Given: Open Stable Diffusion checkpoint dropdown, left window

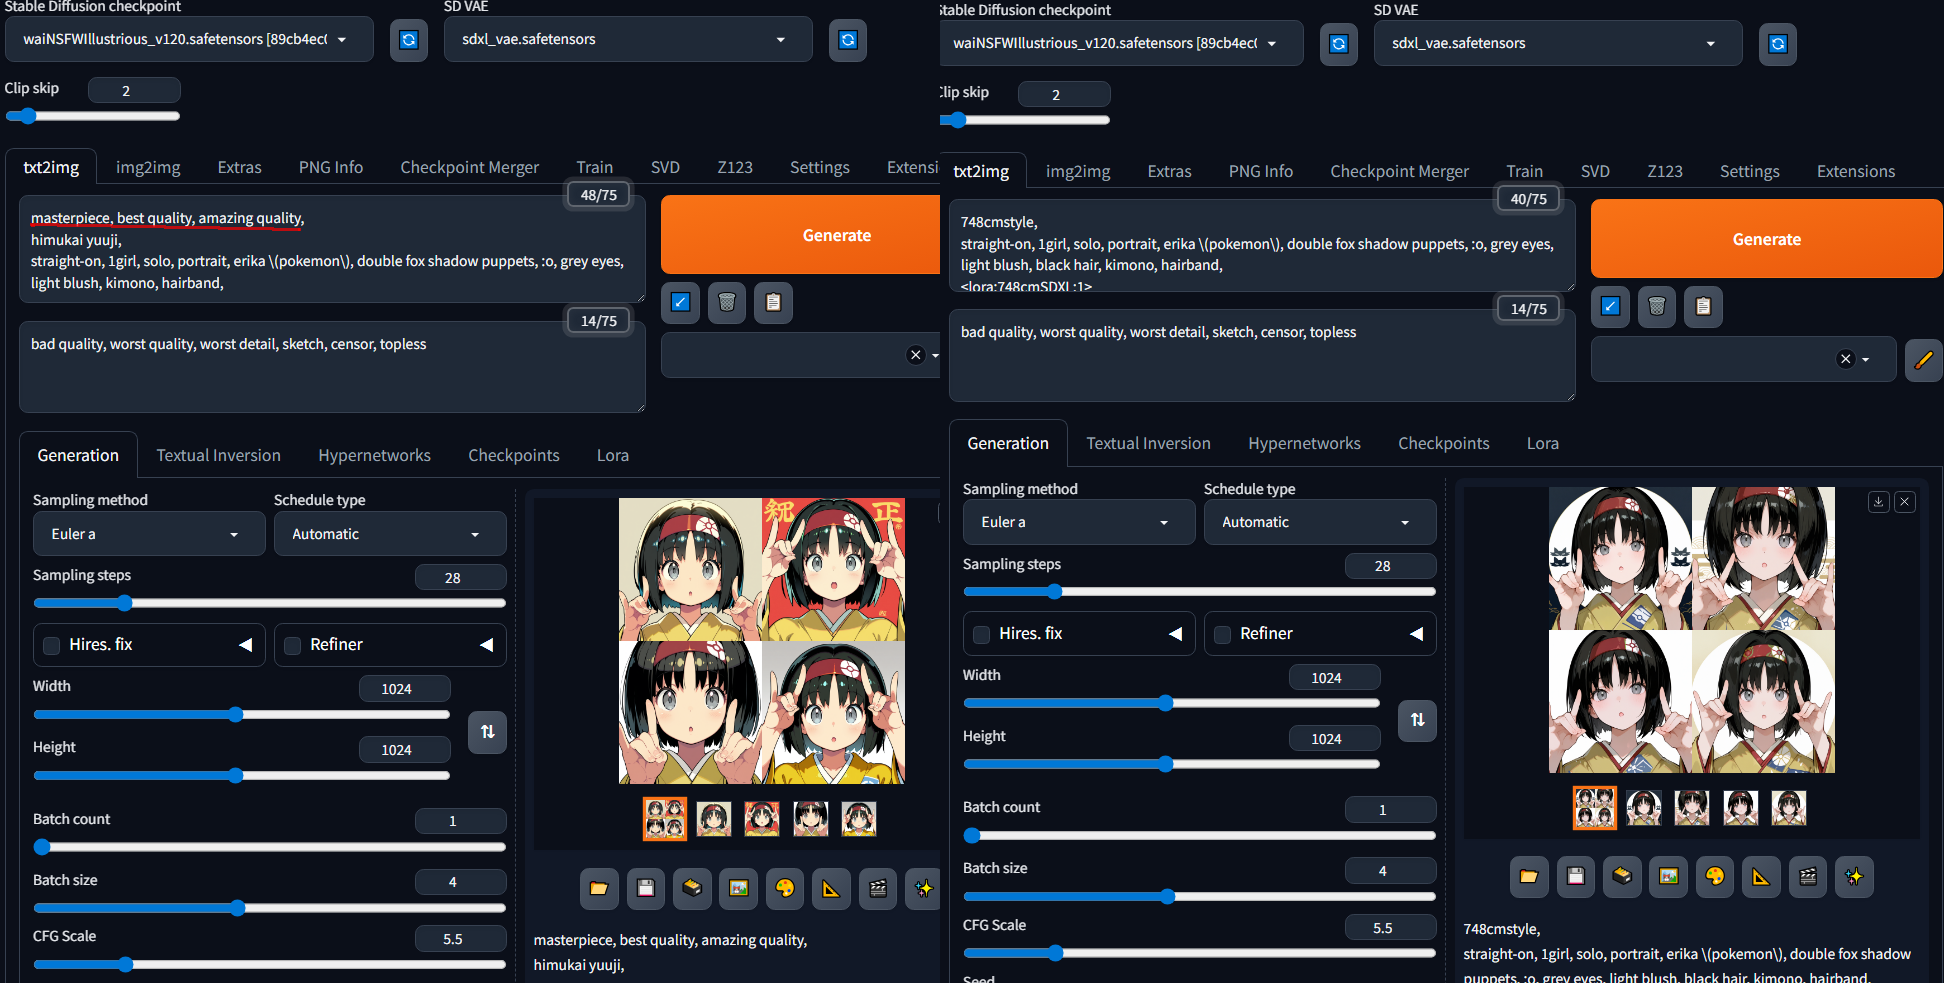Looking at the screenshot, I should [189, 40].
